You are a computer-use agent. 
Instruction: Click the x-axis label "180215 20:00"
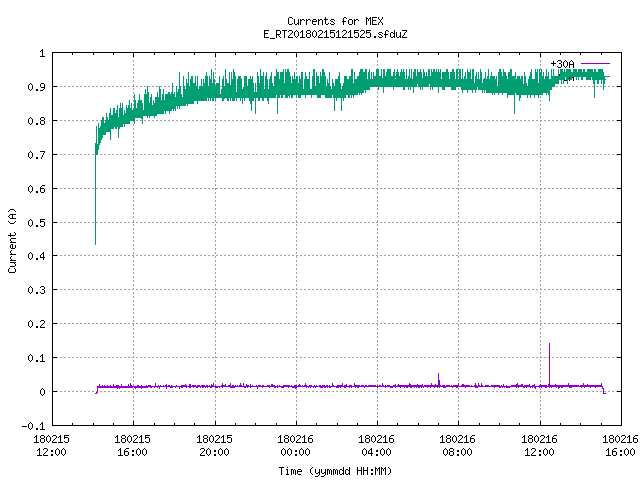[214, 445]
